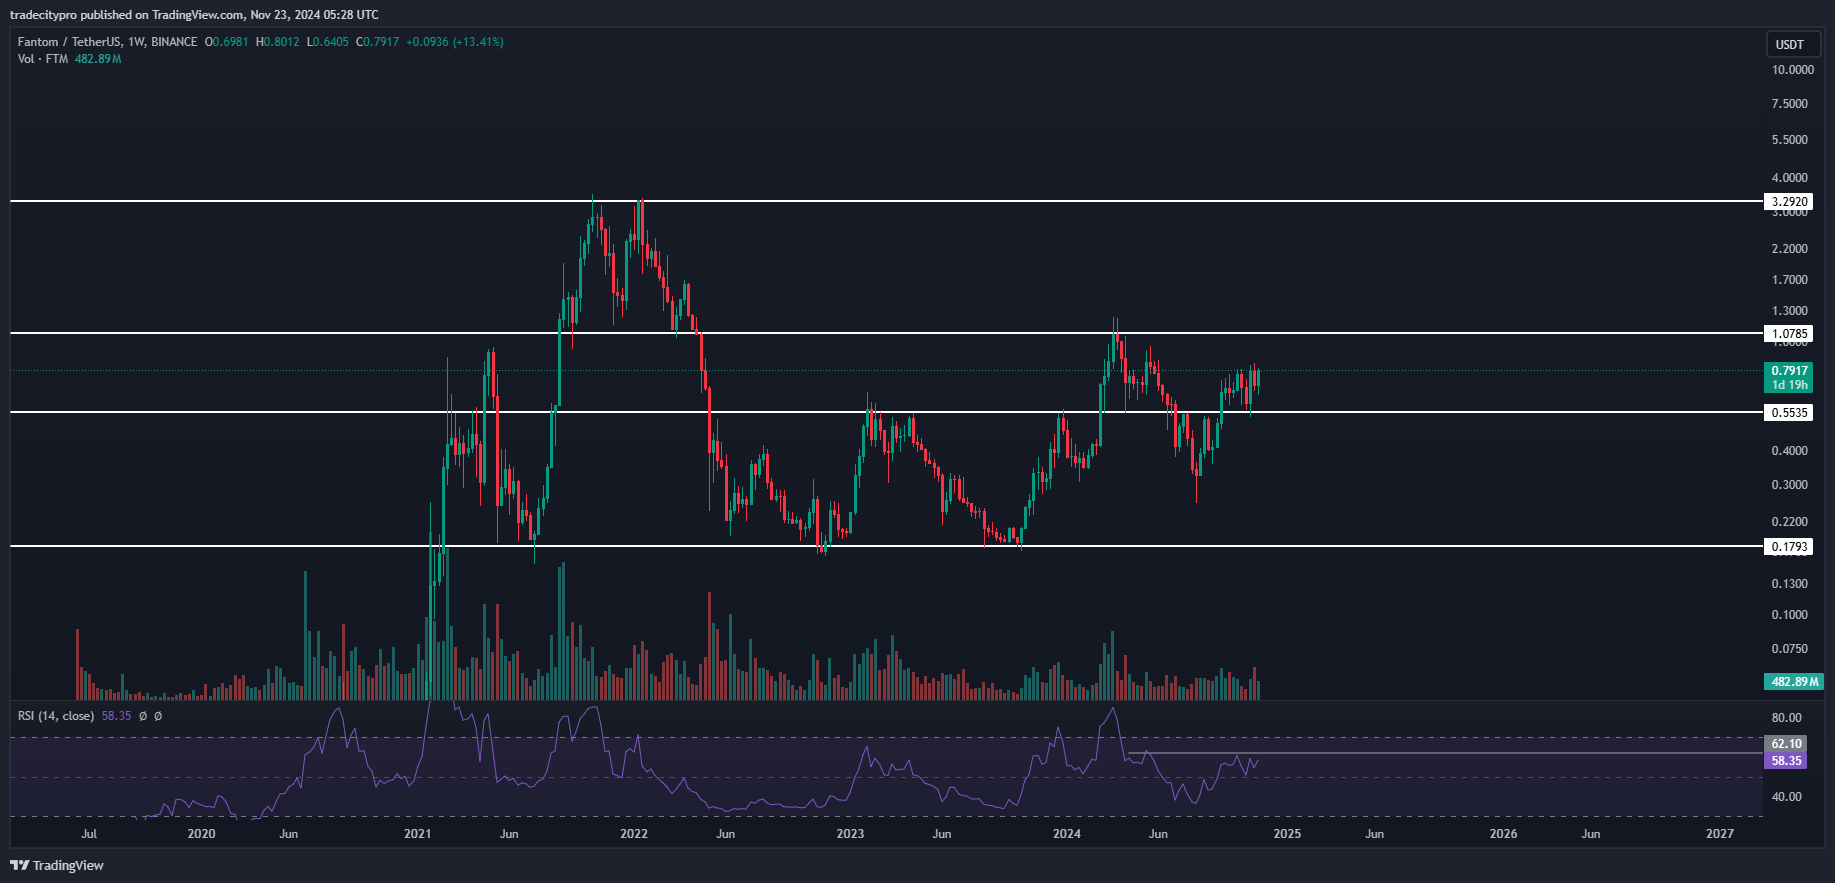Click the 1.7000 price axis label
The height and width of the screenshot is (883, 1835).
tap(1790, 280)
